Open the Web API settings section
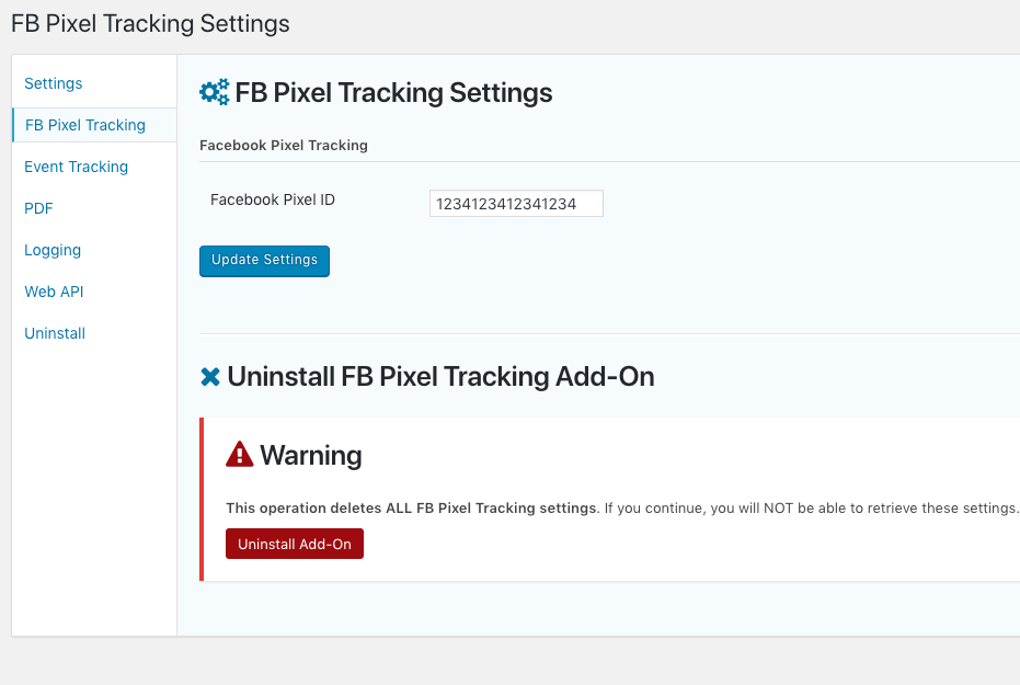 point(53,291)
